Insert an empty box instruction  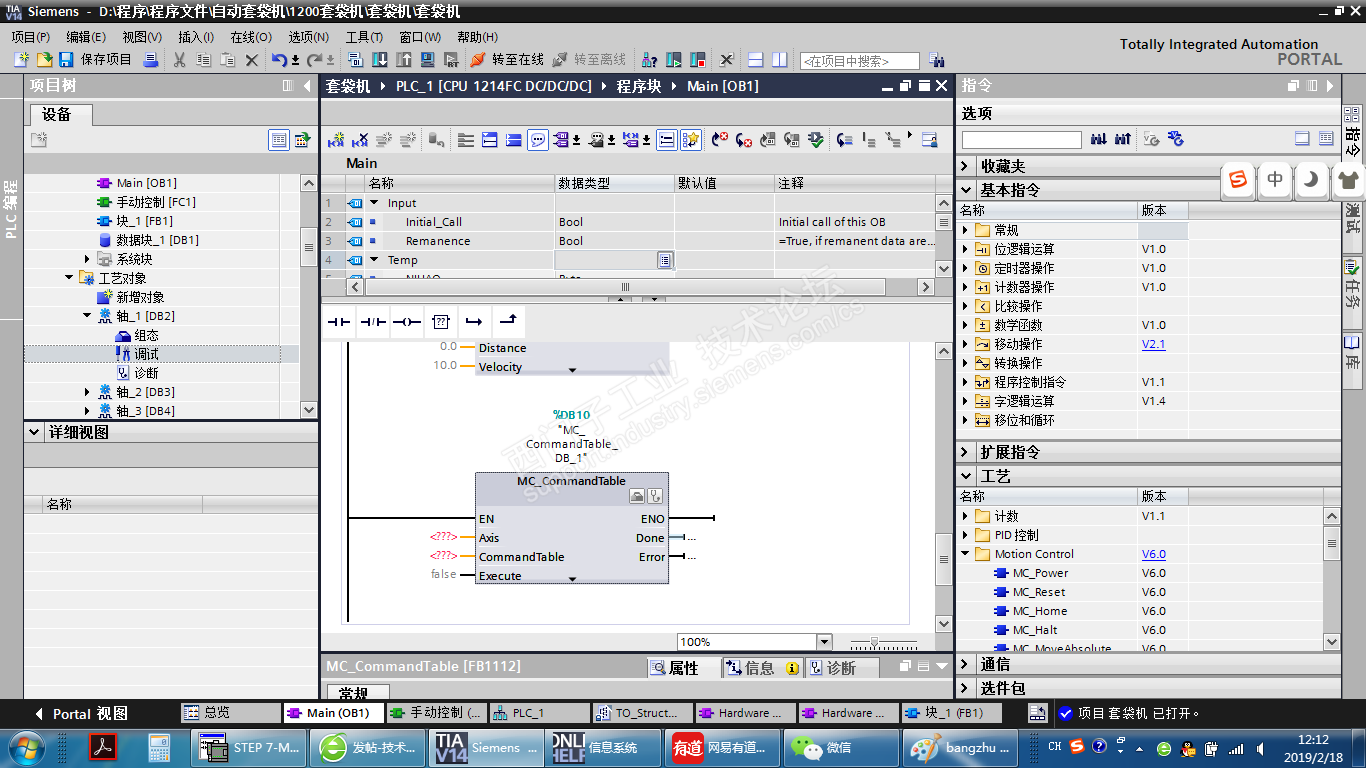tap(440, 322)
